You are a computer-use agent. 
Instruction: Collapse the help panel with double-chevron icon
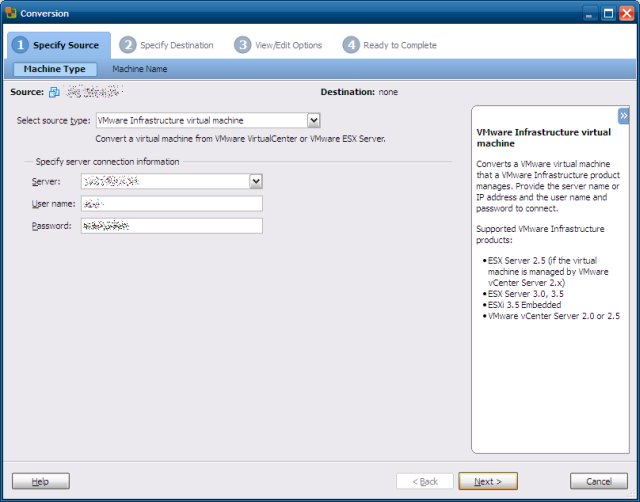[623, 116]
